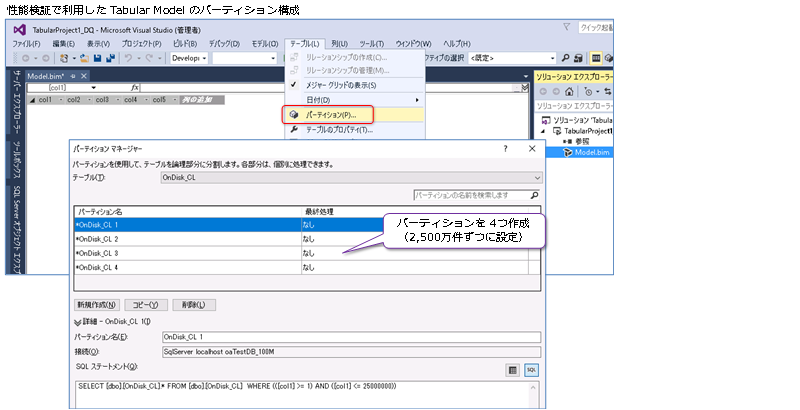
Task: Pin the Model.bim tab
Action: 72,76
